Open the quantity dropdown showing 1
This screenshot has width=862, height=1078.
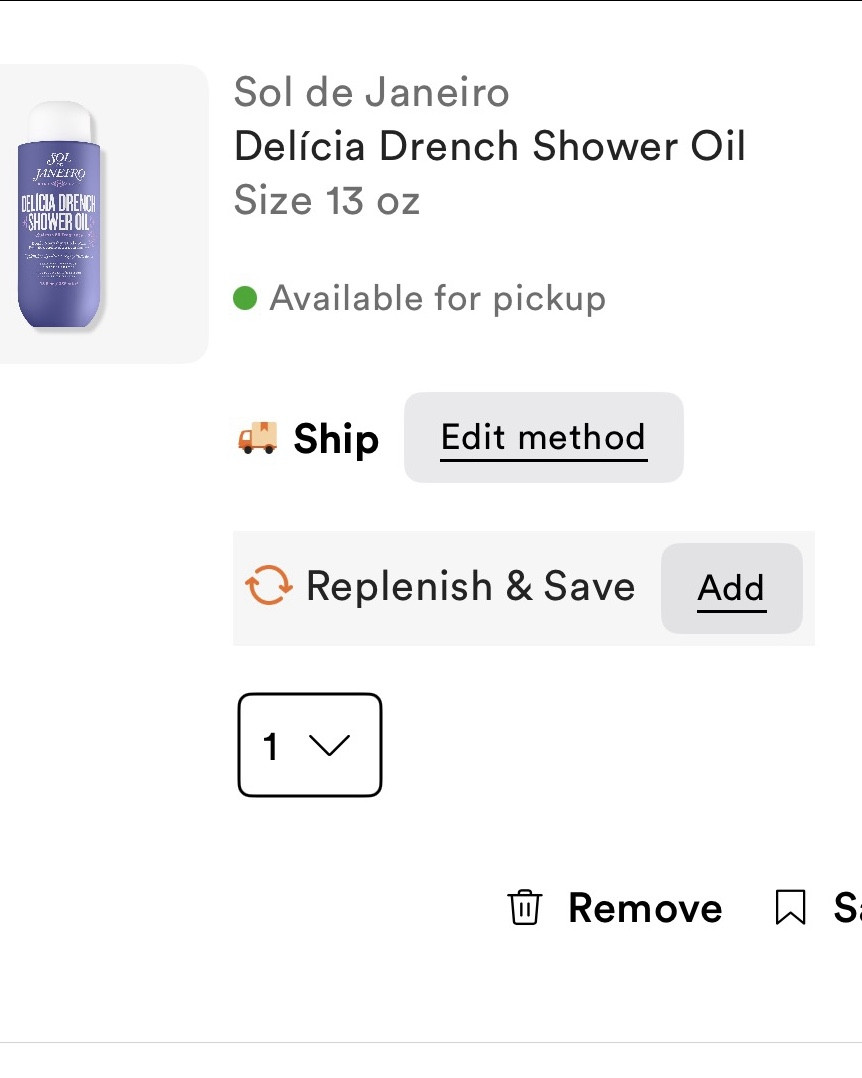310,745
